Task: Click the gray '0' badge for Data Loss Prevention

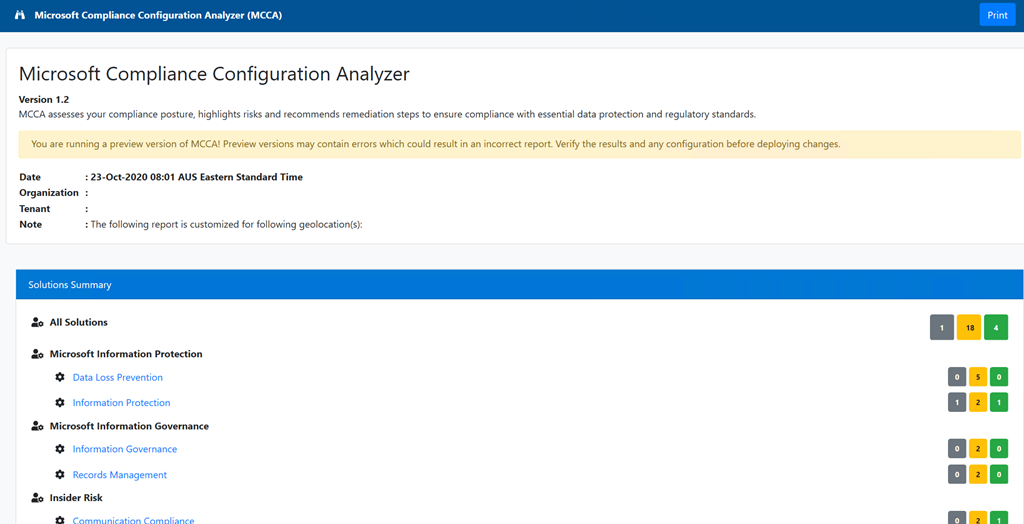Action: pos(957,378)
